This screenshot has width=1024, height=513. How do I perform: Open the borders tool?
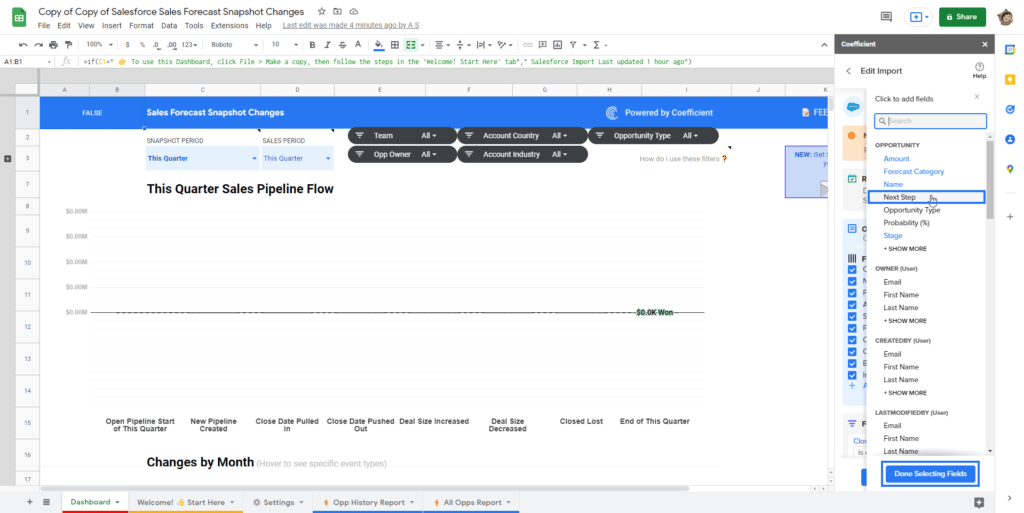pyautogui.click(x=394, y=44)
